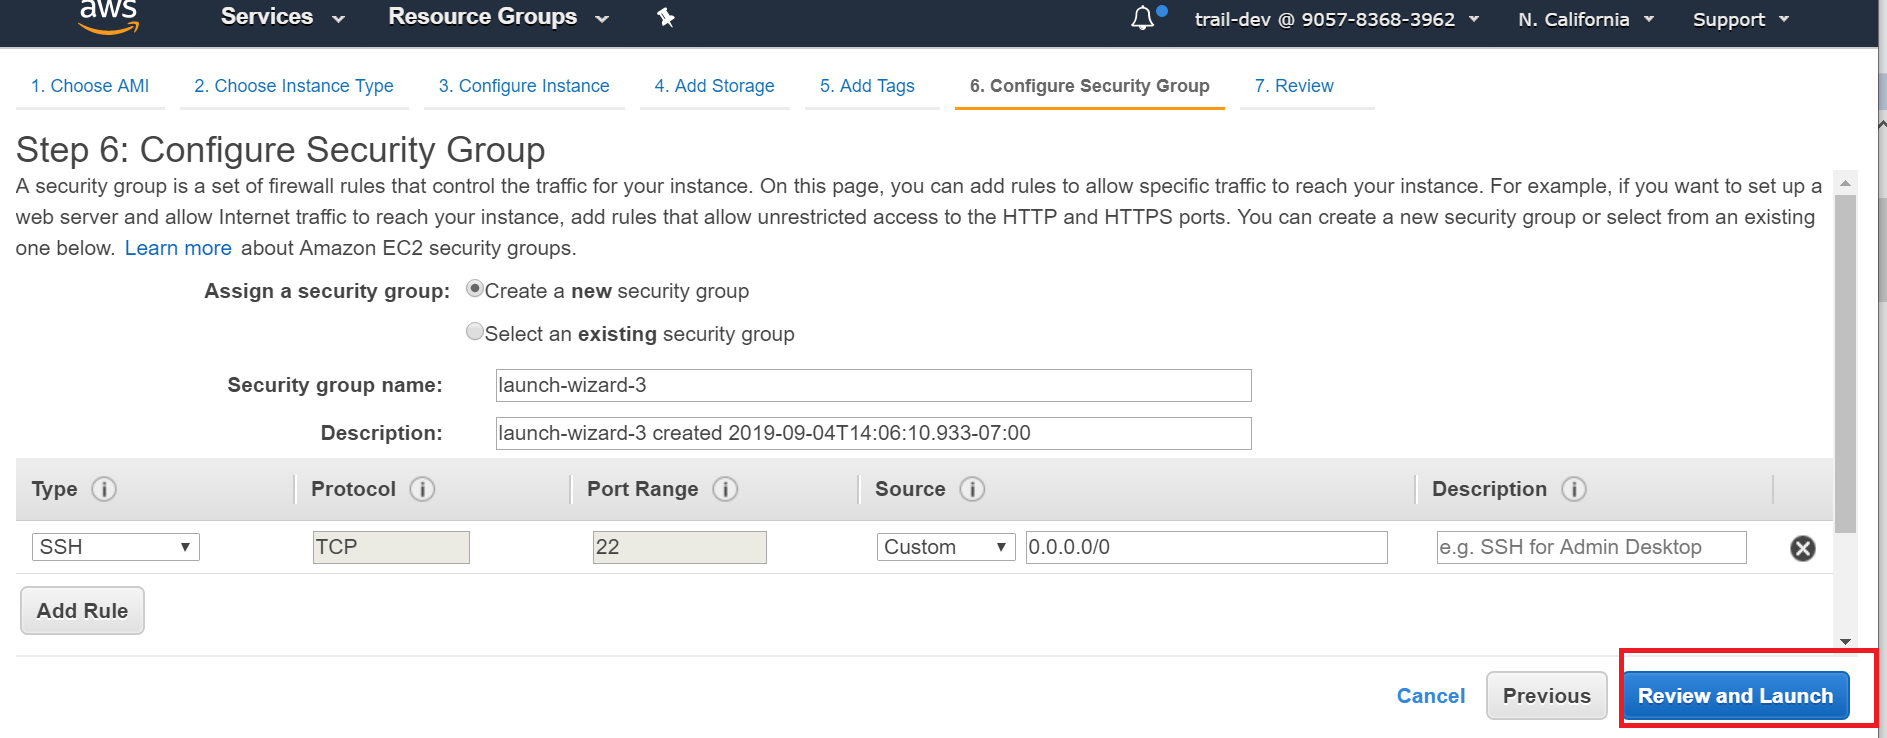Select an existing security group radio button
The image size is (1887, 738).
[475, 332]
